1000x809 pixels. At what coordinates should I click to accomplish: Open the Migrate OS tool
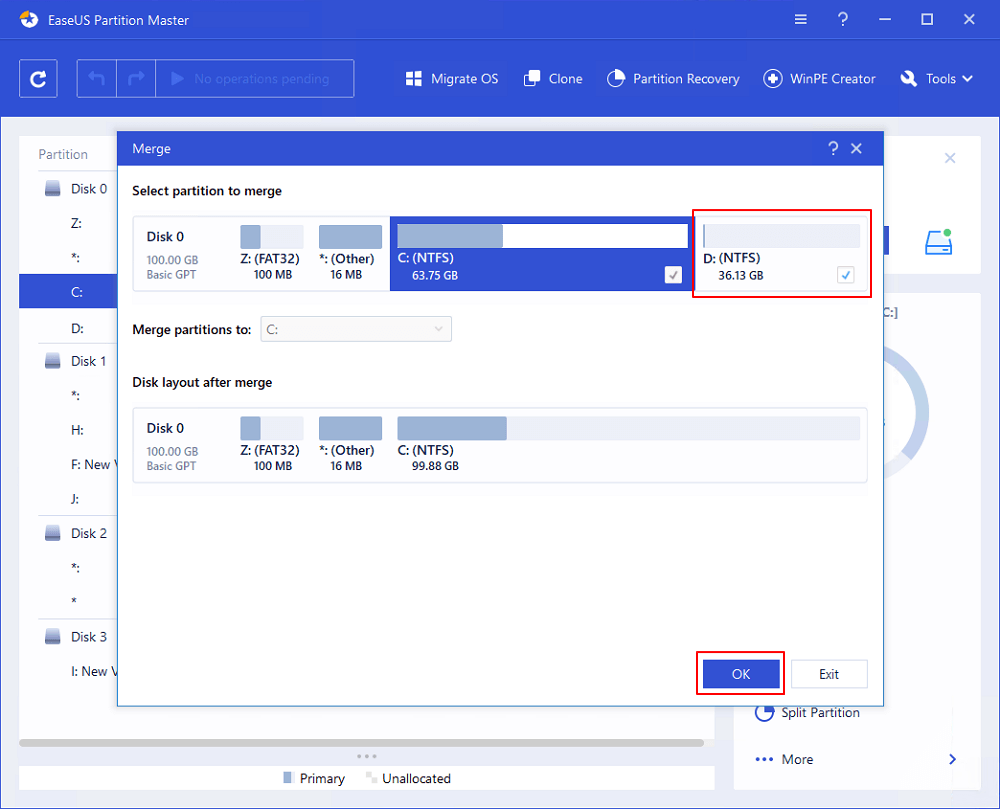tap(452, 78)
